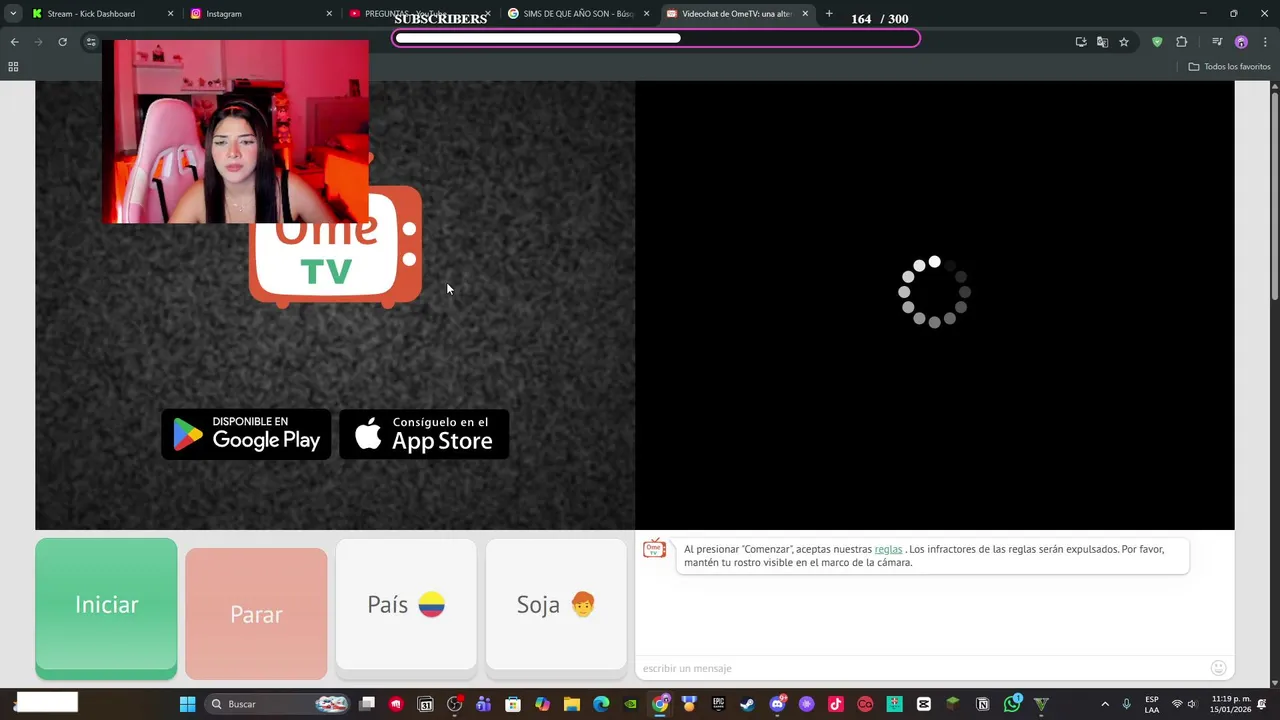Open the notifications bell icon
The height and width of the screenshot is (720, 1280).
(x=1262, y=704)
